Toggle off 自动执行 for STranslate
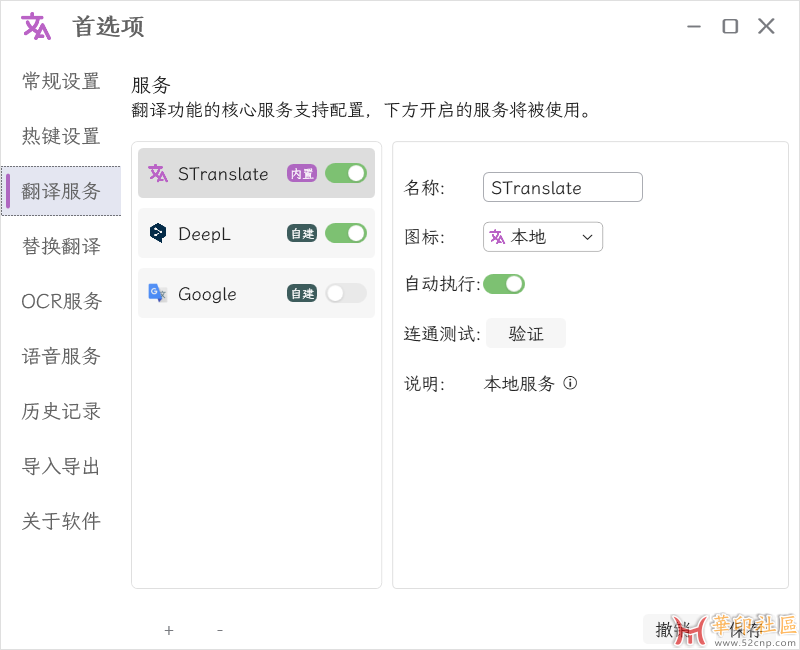The width and height of the screenshot is (800, 650). tap(504, 284)
